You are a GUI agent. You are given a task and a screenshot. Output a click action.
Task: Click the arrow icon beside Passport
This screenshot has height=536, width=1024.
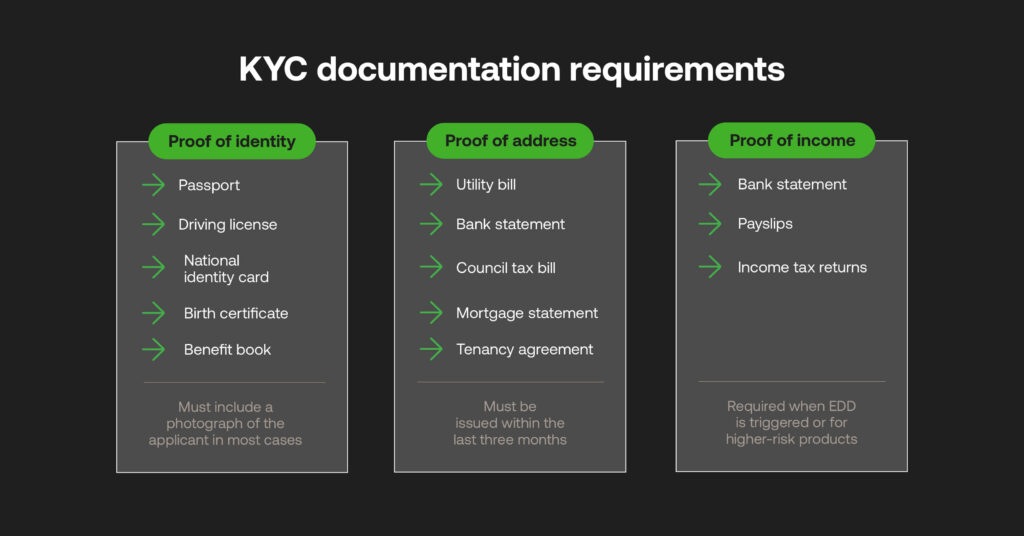[153, 185]
